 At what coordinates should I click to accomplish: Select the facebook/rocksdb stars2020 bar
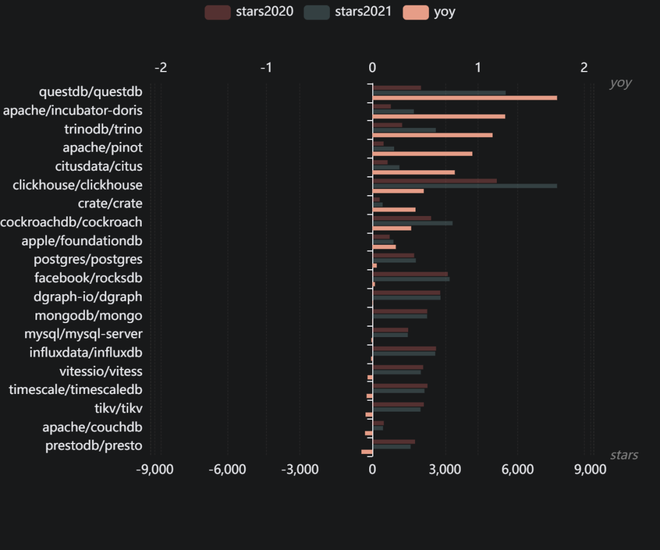coord(410,273)
